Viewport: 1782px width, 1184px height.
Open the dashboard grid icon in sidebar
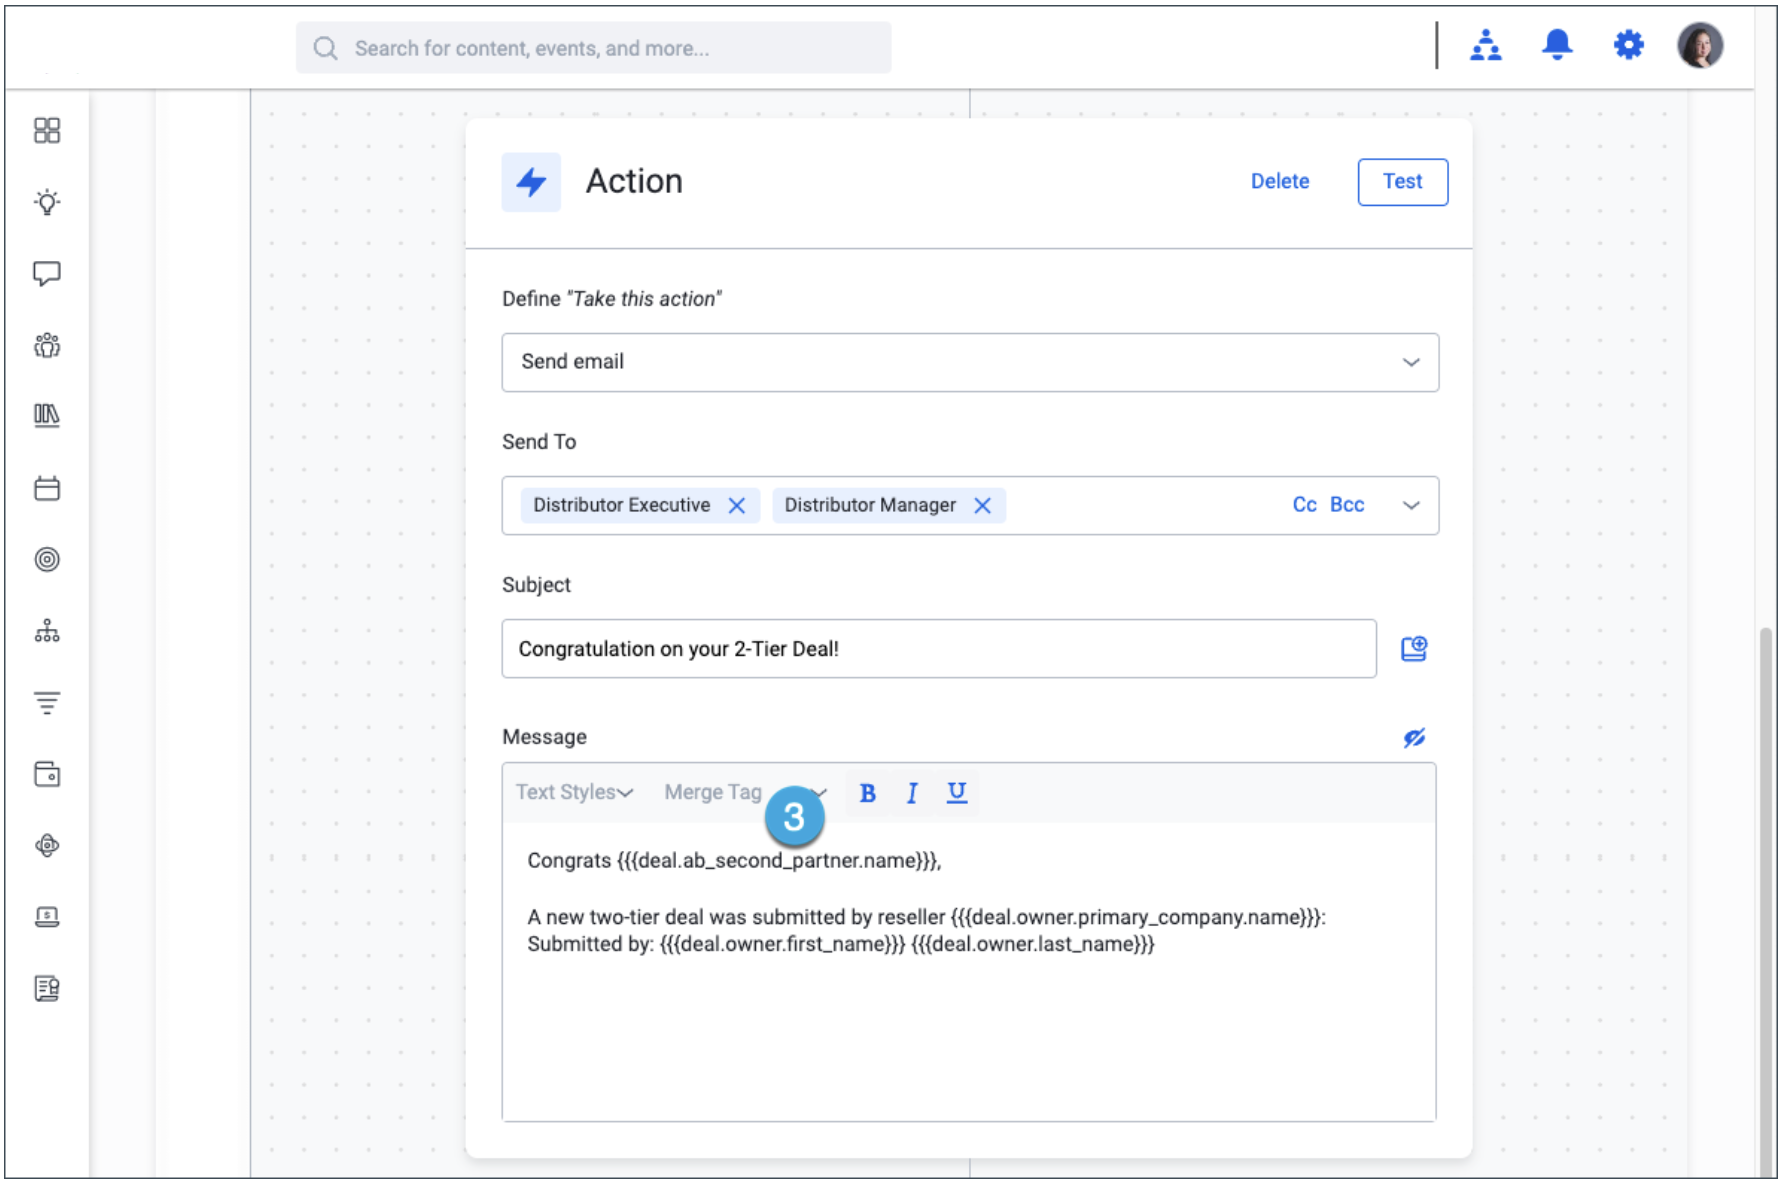[x=47, y=131]
